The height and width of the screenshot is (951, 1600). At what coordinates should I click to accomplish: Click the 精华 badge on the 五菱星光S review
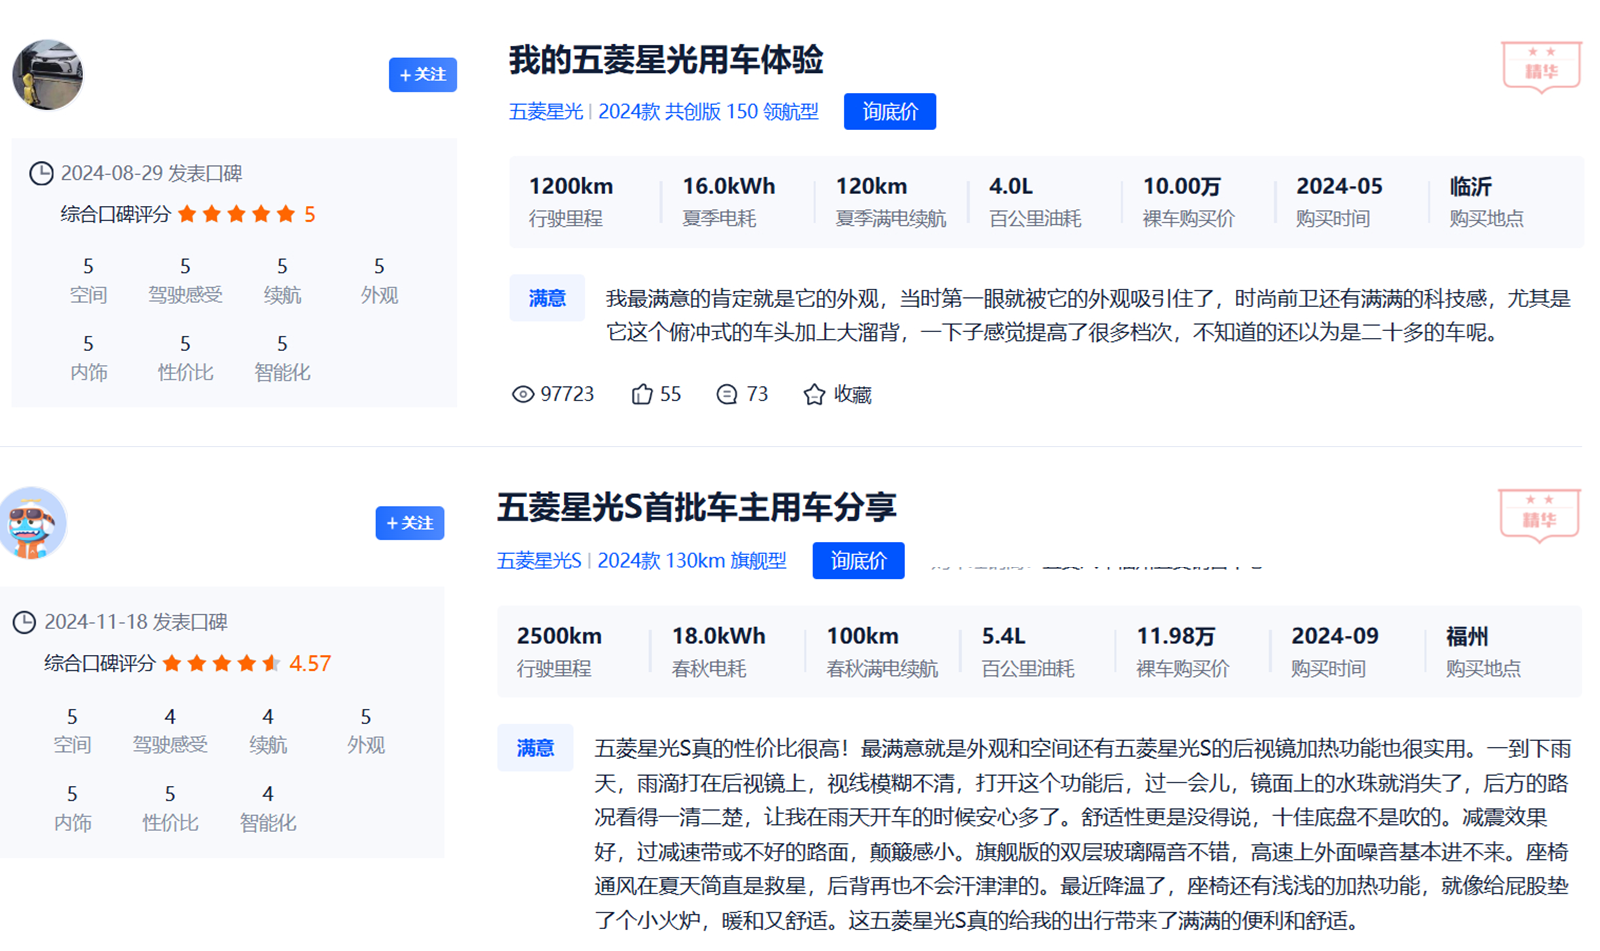[1539, 516]
